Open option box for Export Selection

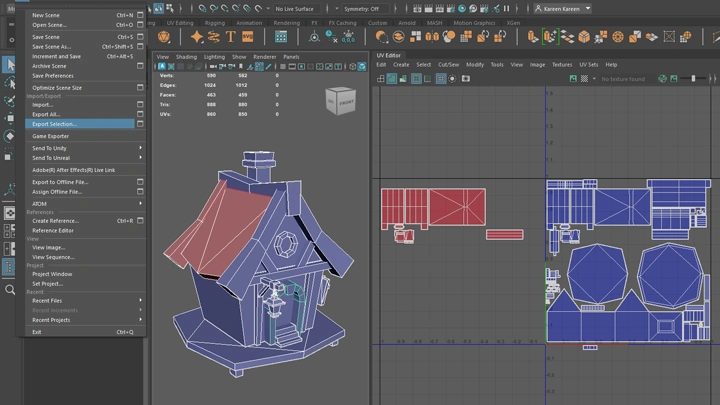click(140, 124)
